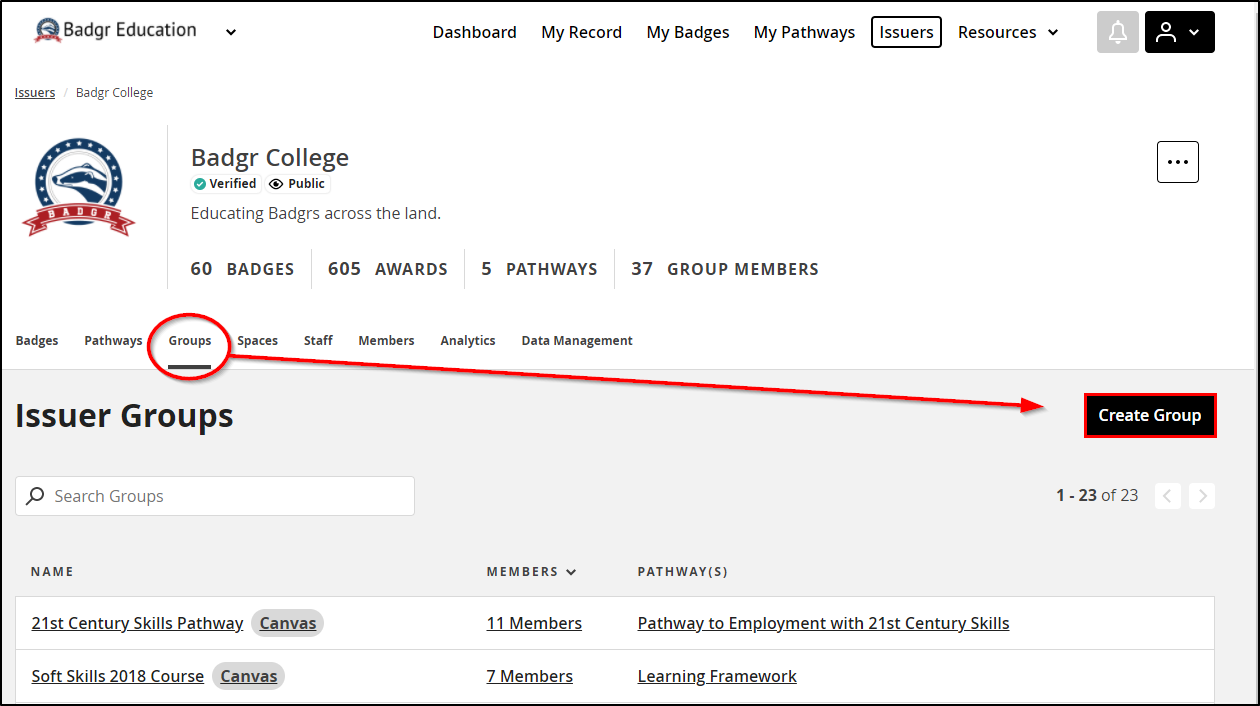The image size is (1260, 706).
Task: Click the 37 GROUP MEMBERS stat
Action: 725,269
